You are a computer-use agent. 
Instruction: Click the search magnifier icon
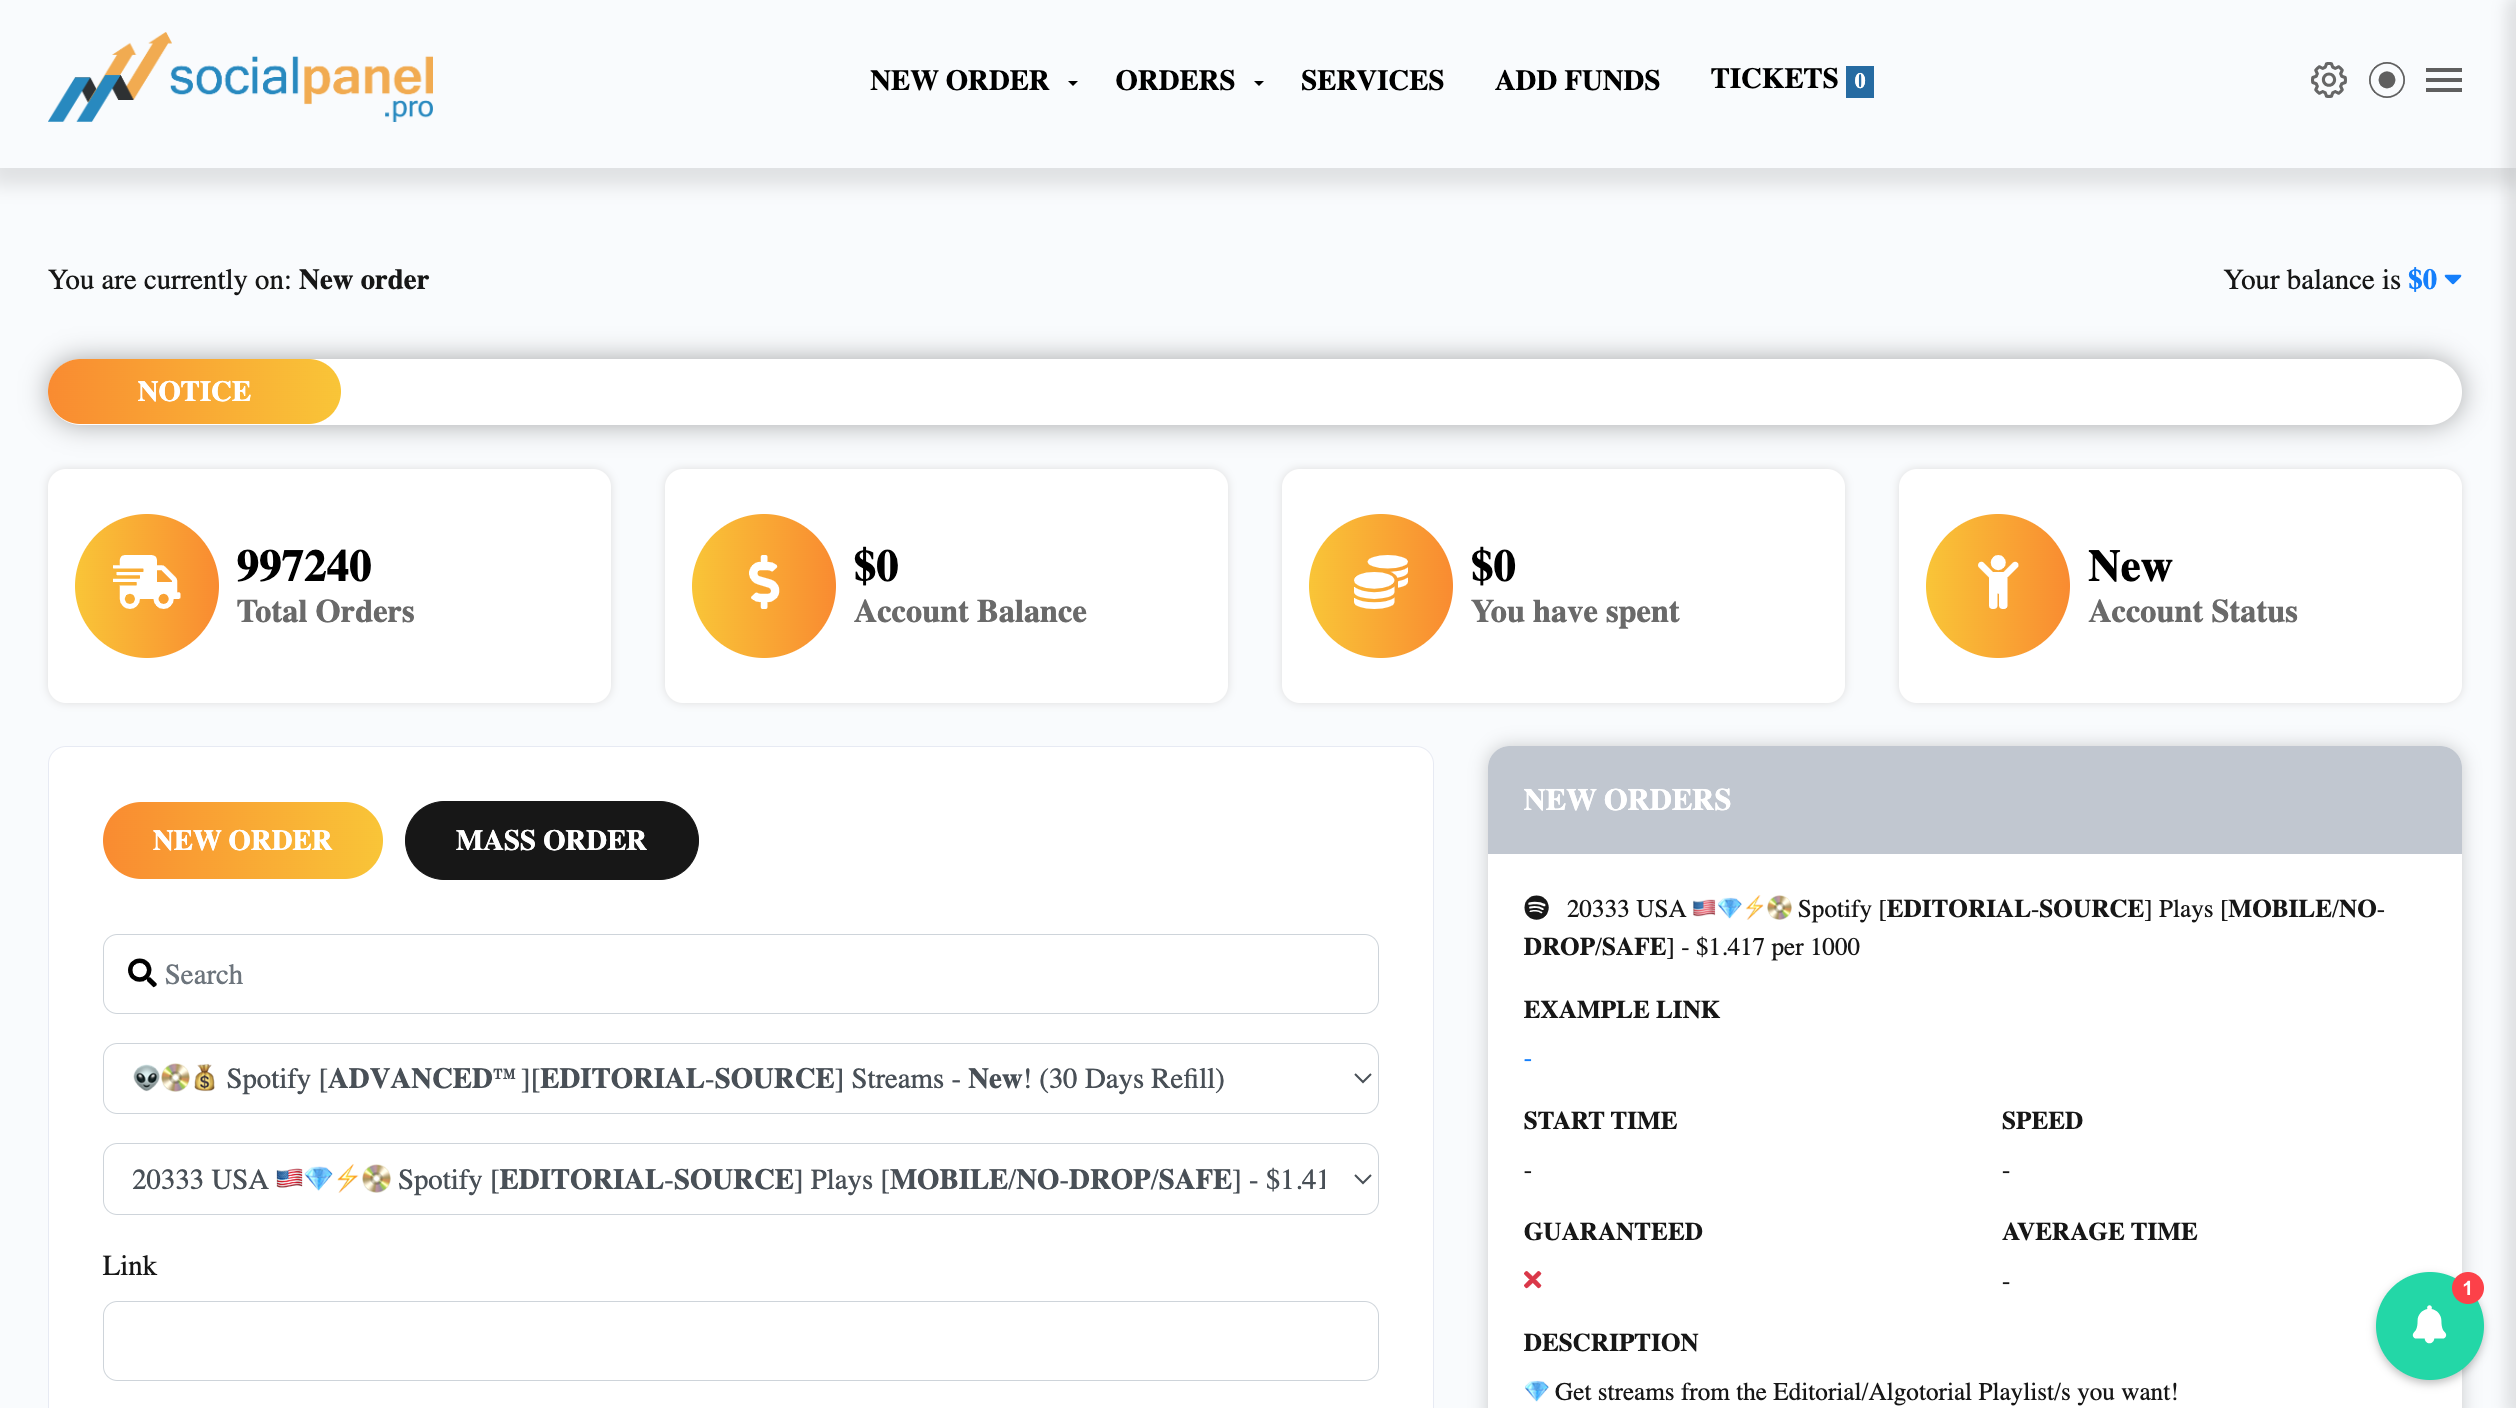pos(142,973)
